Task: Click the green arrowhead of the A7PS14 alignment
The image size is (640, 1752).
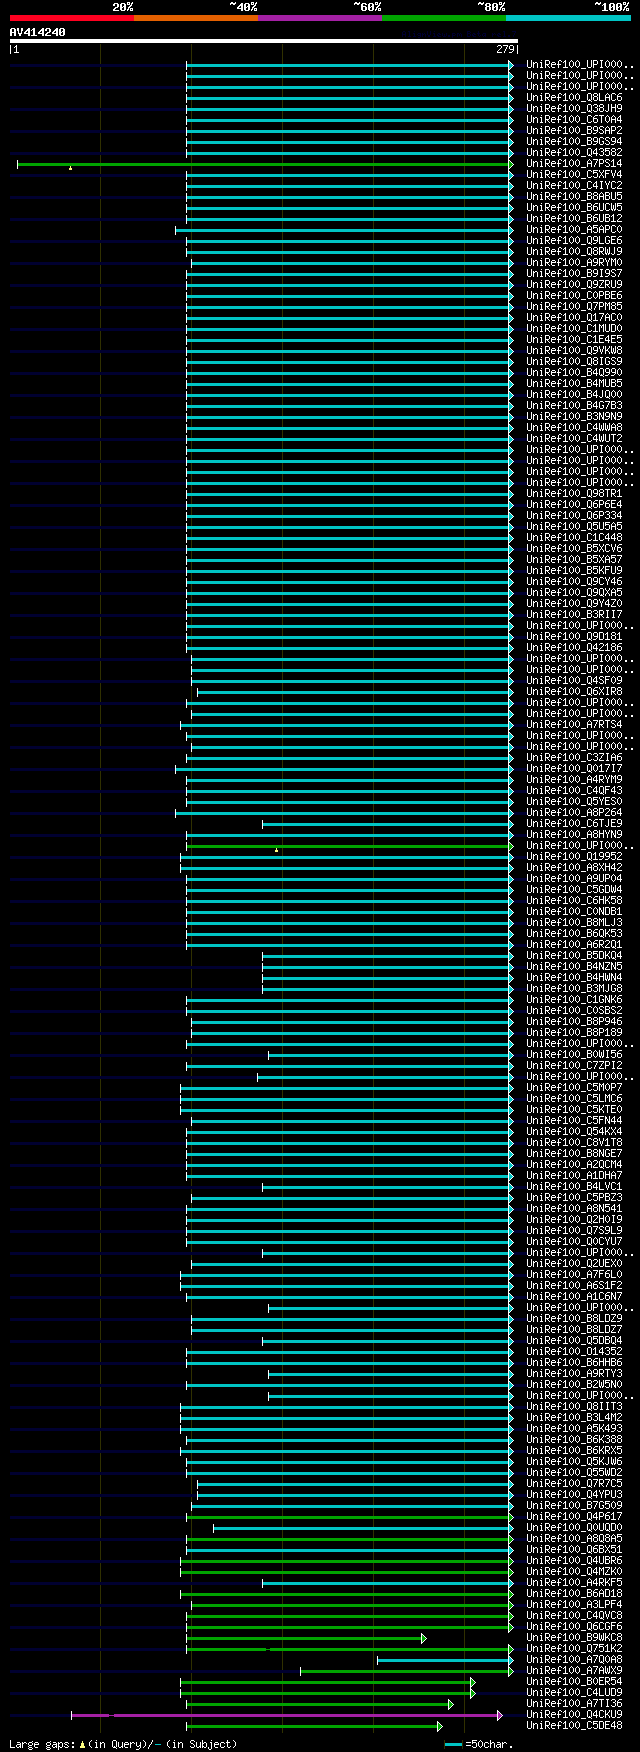Action: [511, 164]
